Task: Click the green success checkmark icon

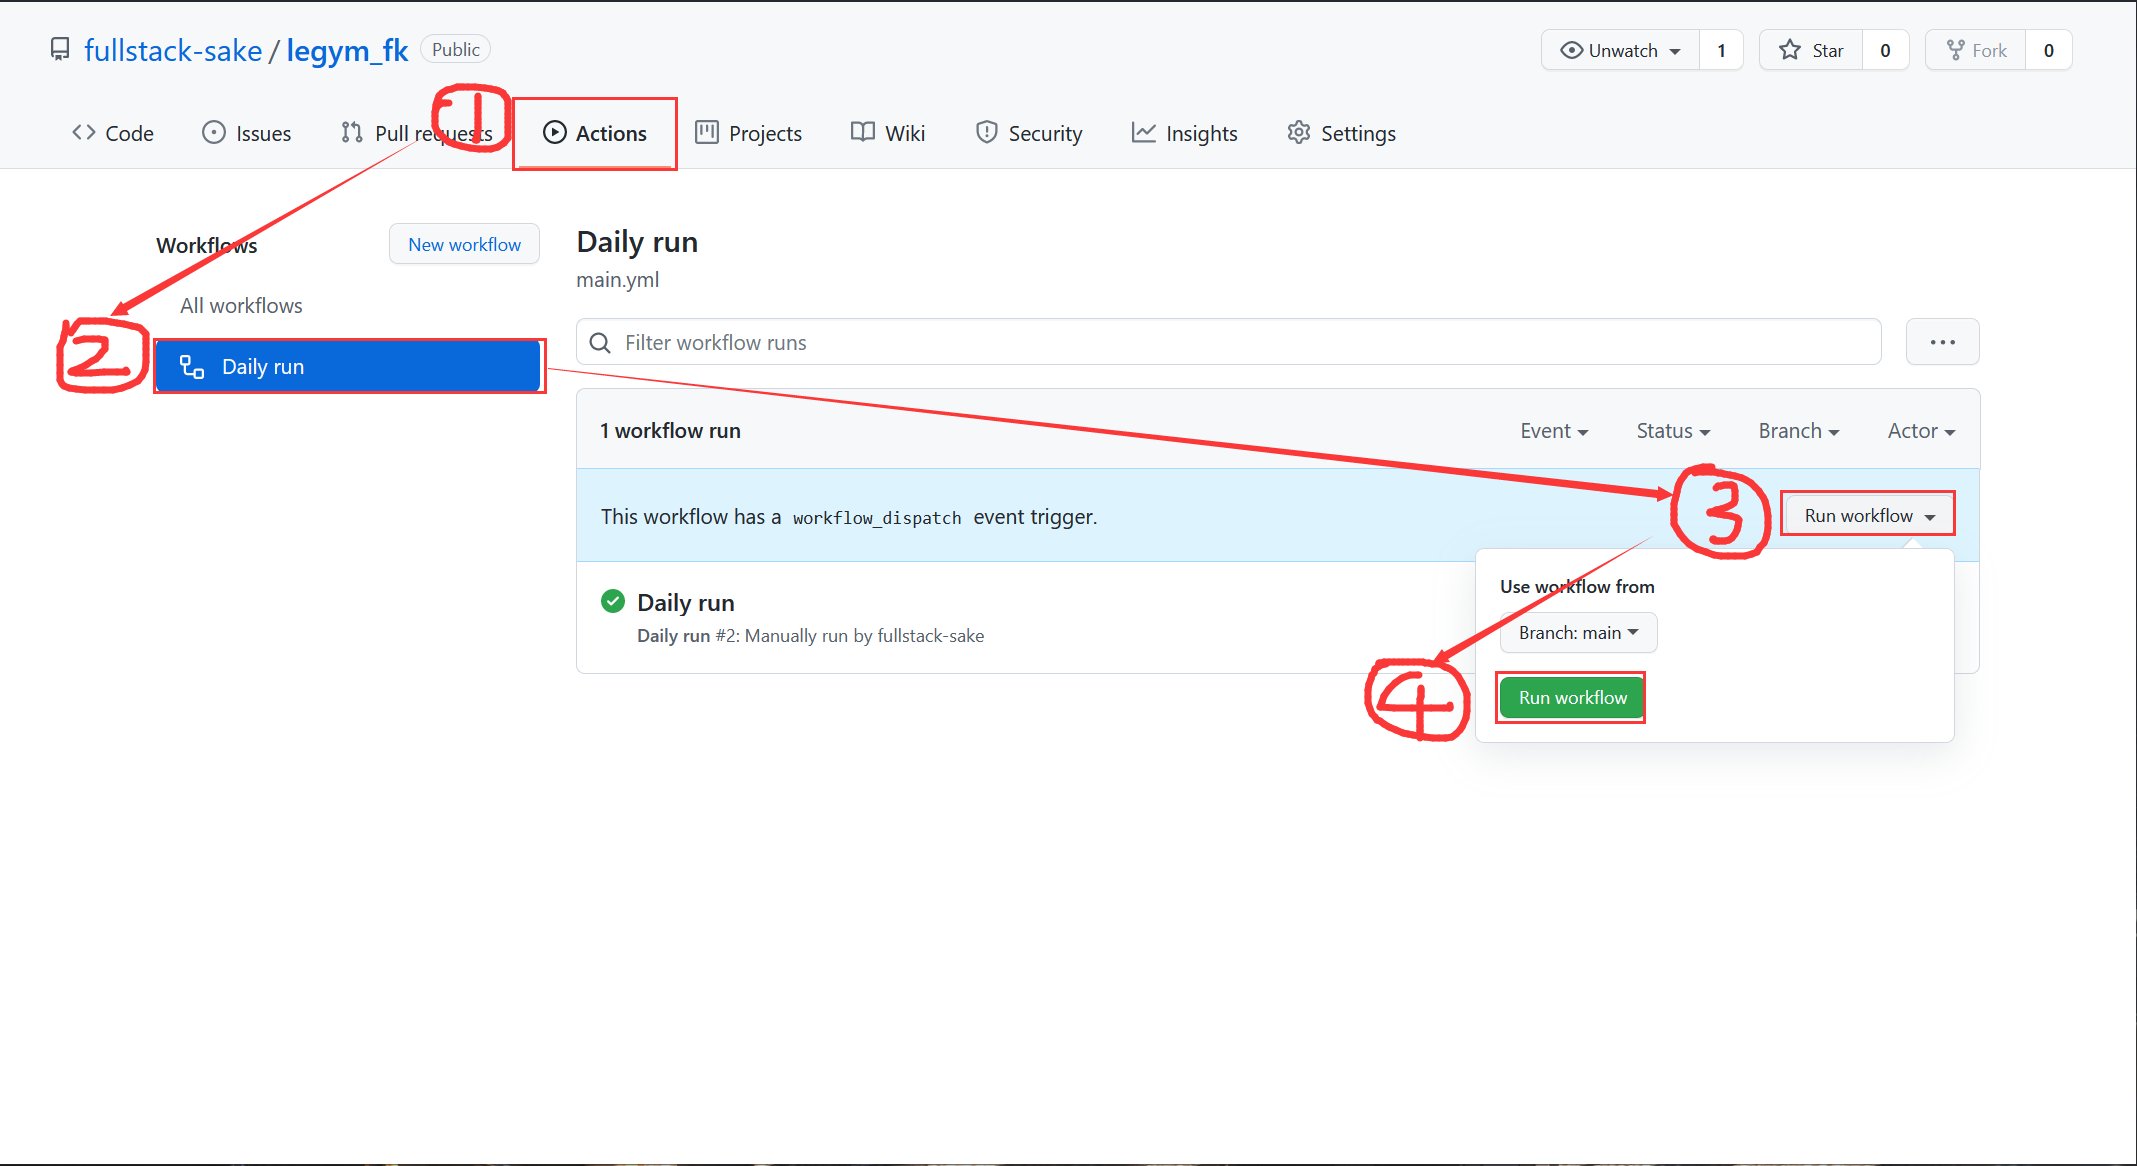Action: [613, 601]
